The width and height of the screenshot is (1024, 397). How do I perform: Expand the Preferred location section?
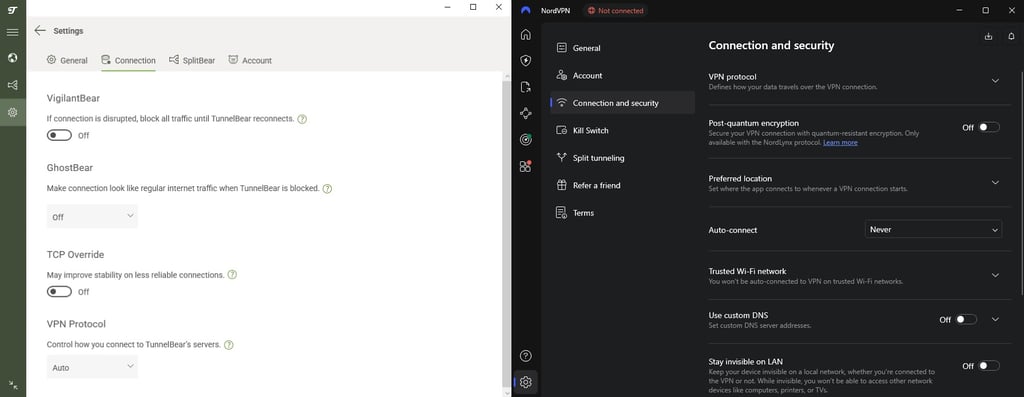click(x=995, y=183)
